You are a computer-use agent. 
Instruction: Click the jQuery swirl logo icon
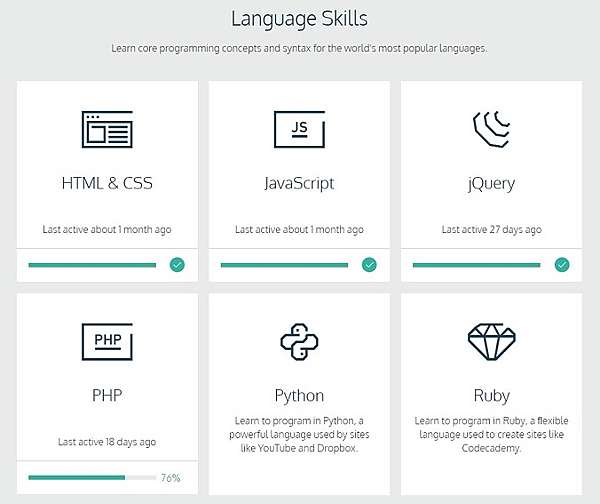pos(491,129)
